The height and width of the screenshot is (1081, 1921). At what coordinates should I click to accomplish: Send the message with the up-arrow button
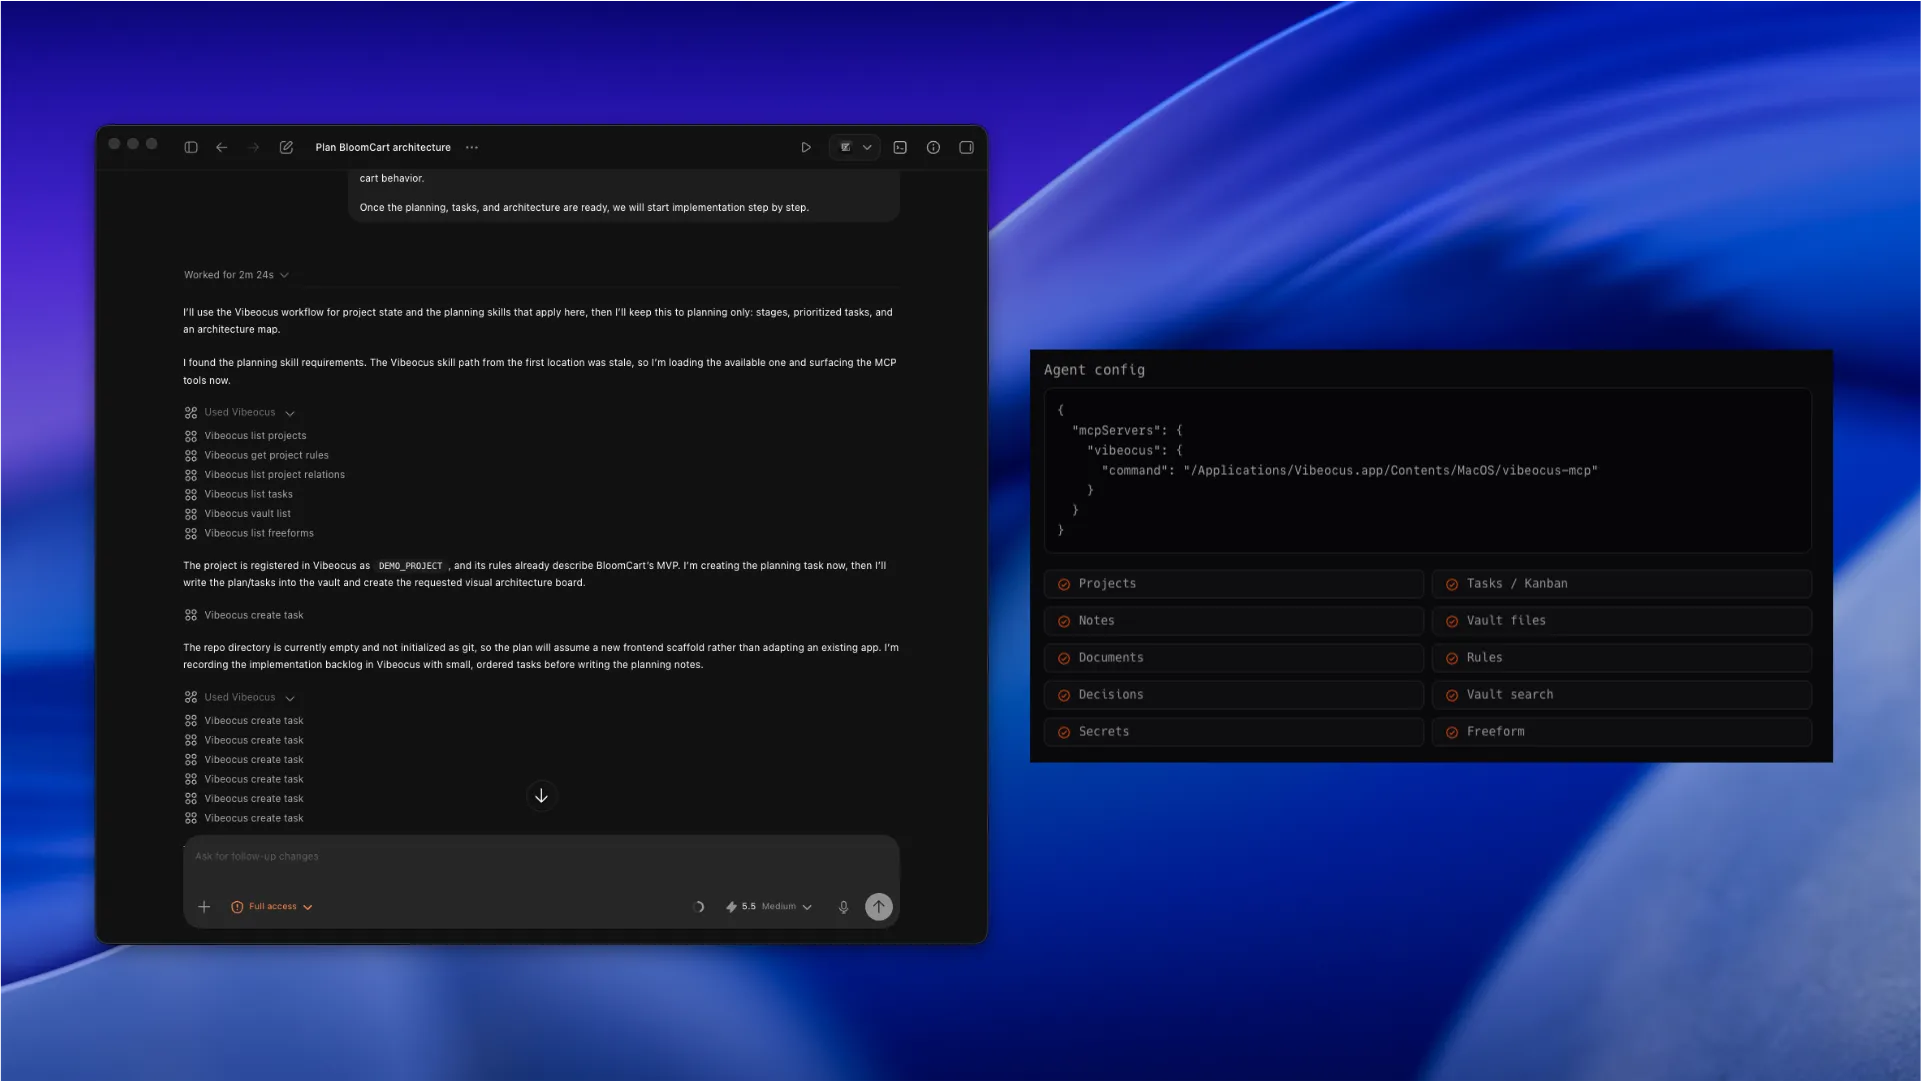pyautogui.click(x=878, y=907)
